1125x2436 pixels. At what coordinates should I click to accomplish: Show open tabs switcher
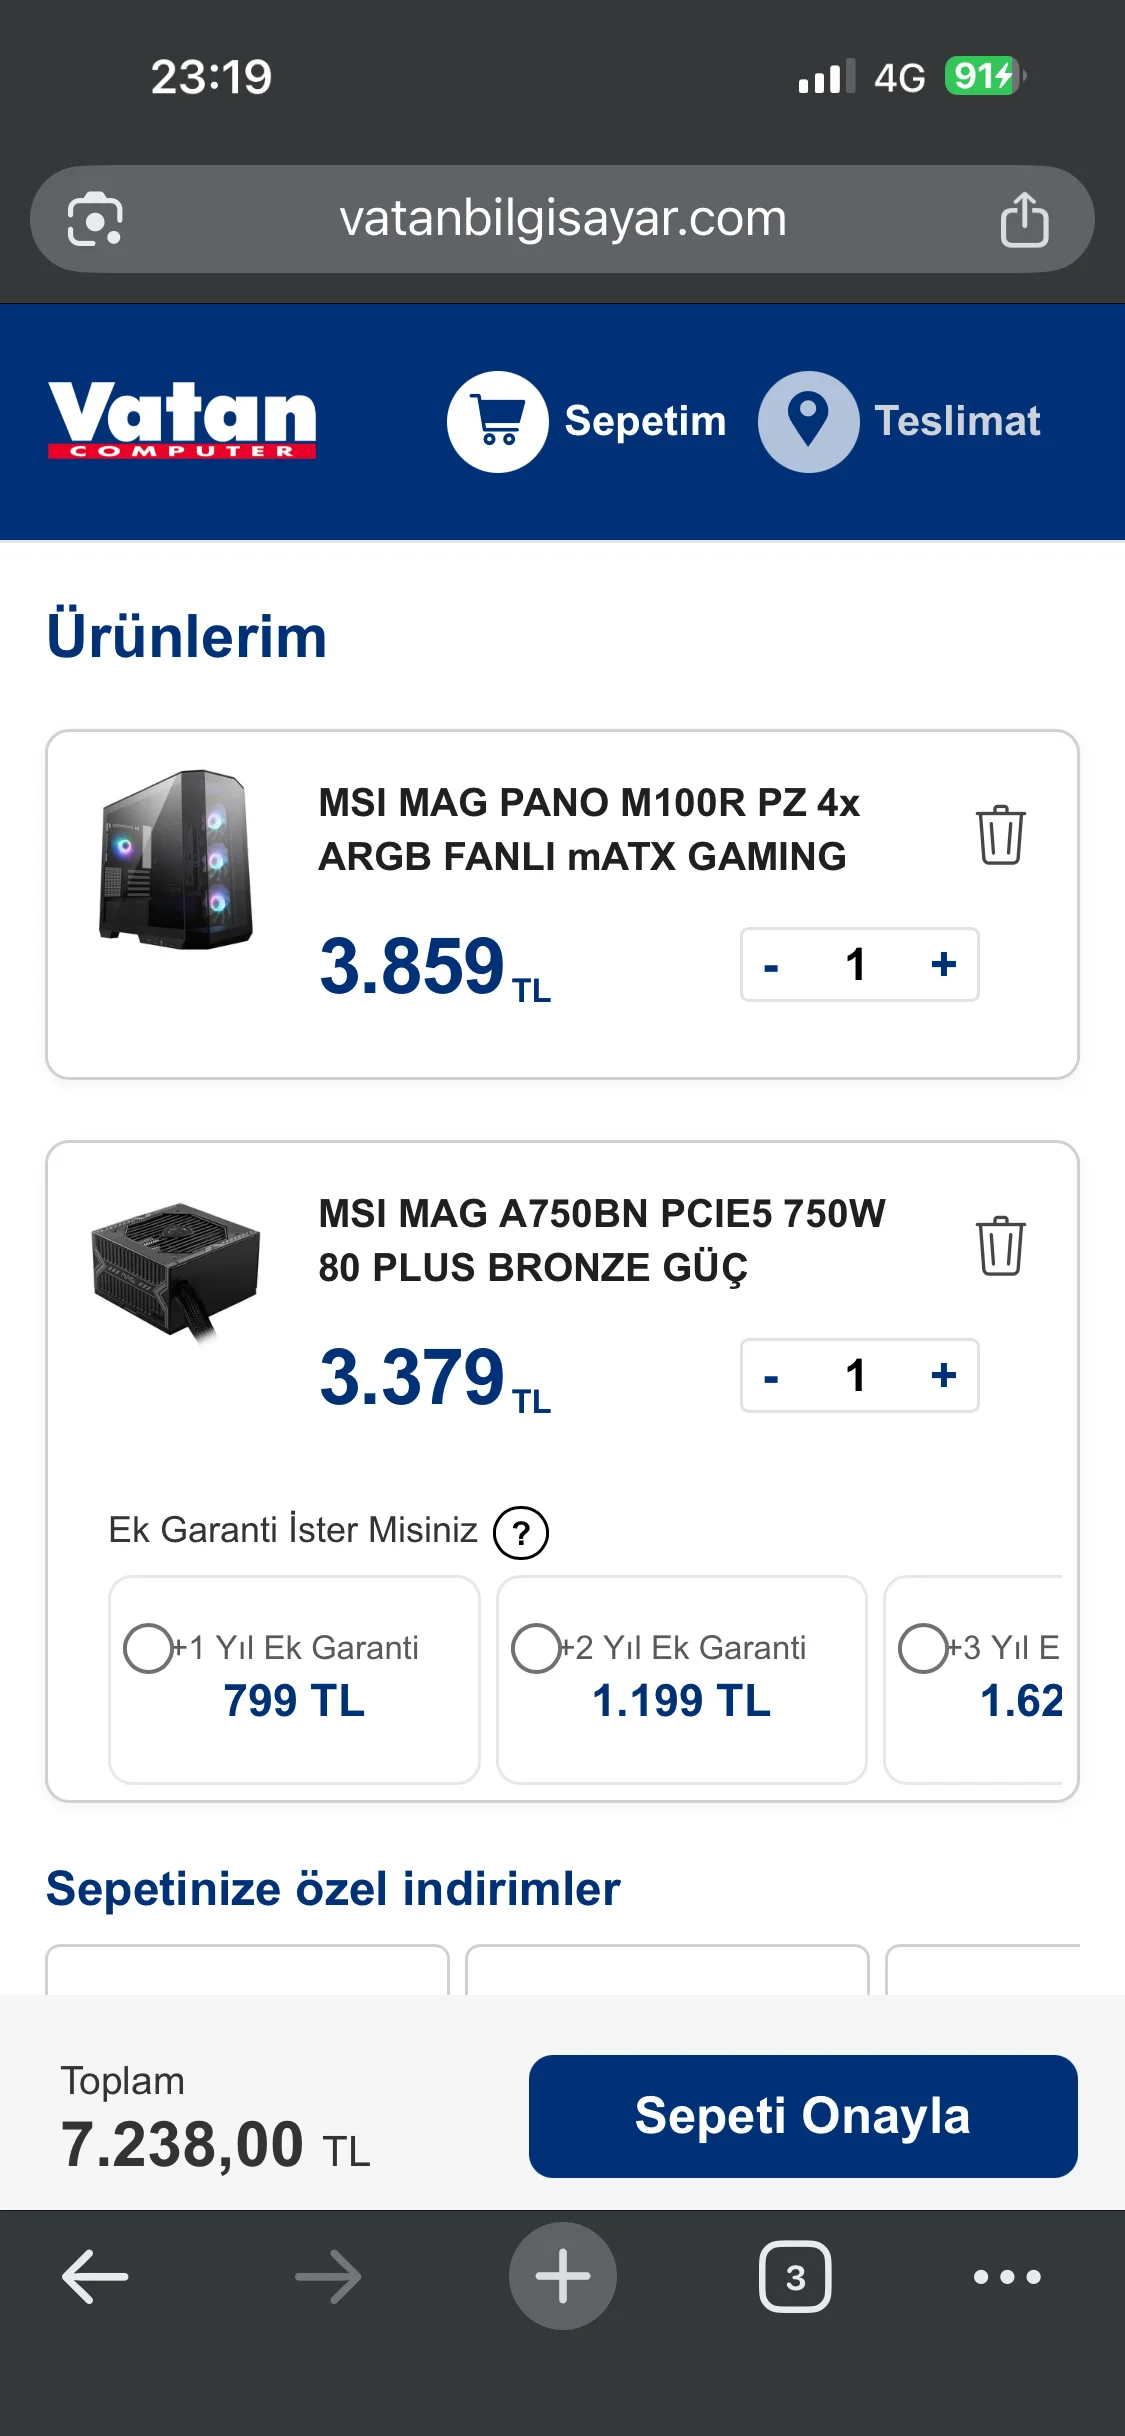pyautogui.click(x=795, y=2277)
